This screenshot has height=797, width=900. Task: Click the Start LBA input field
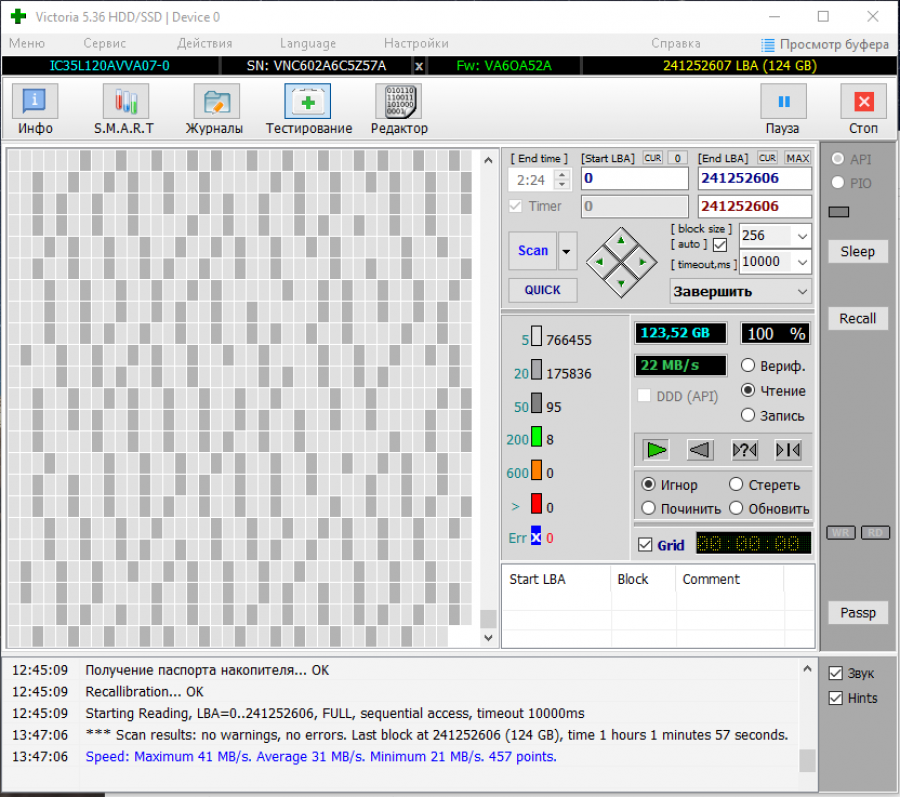click(635, 179)
